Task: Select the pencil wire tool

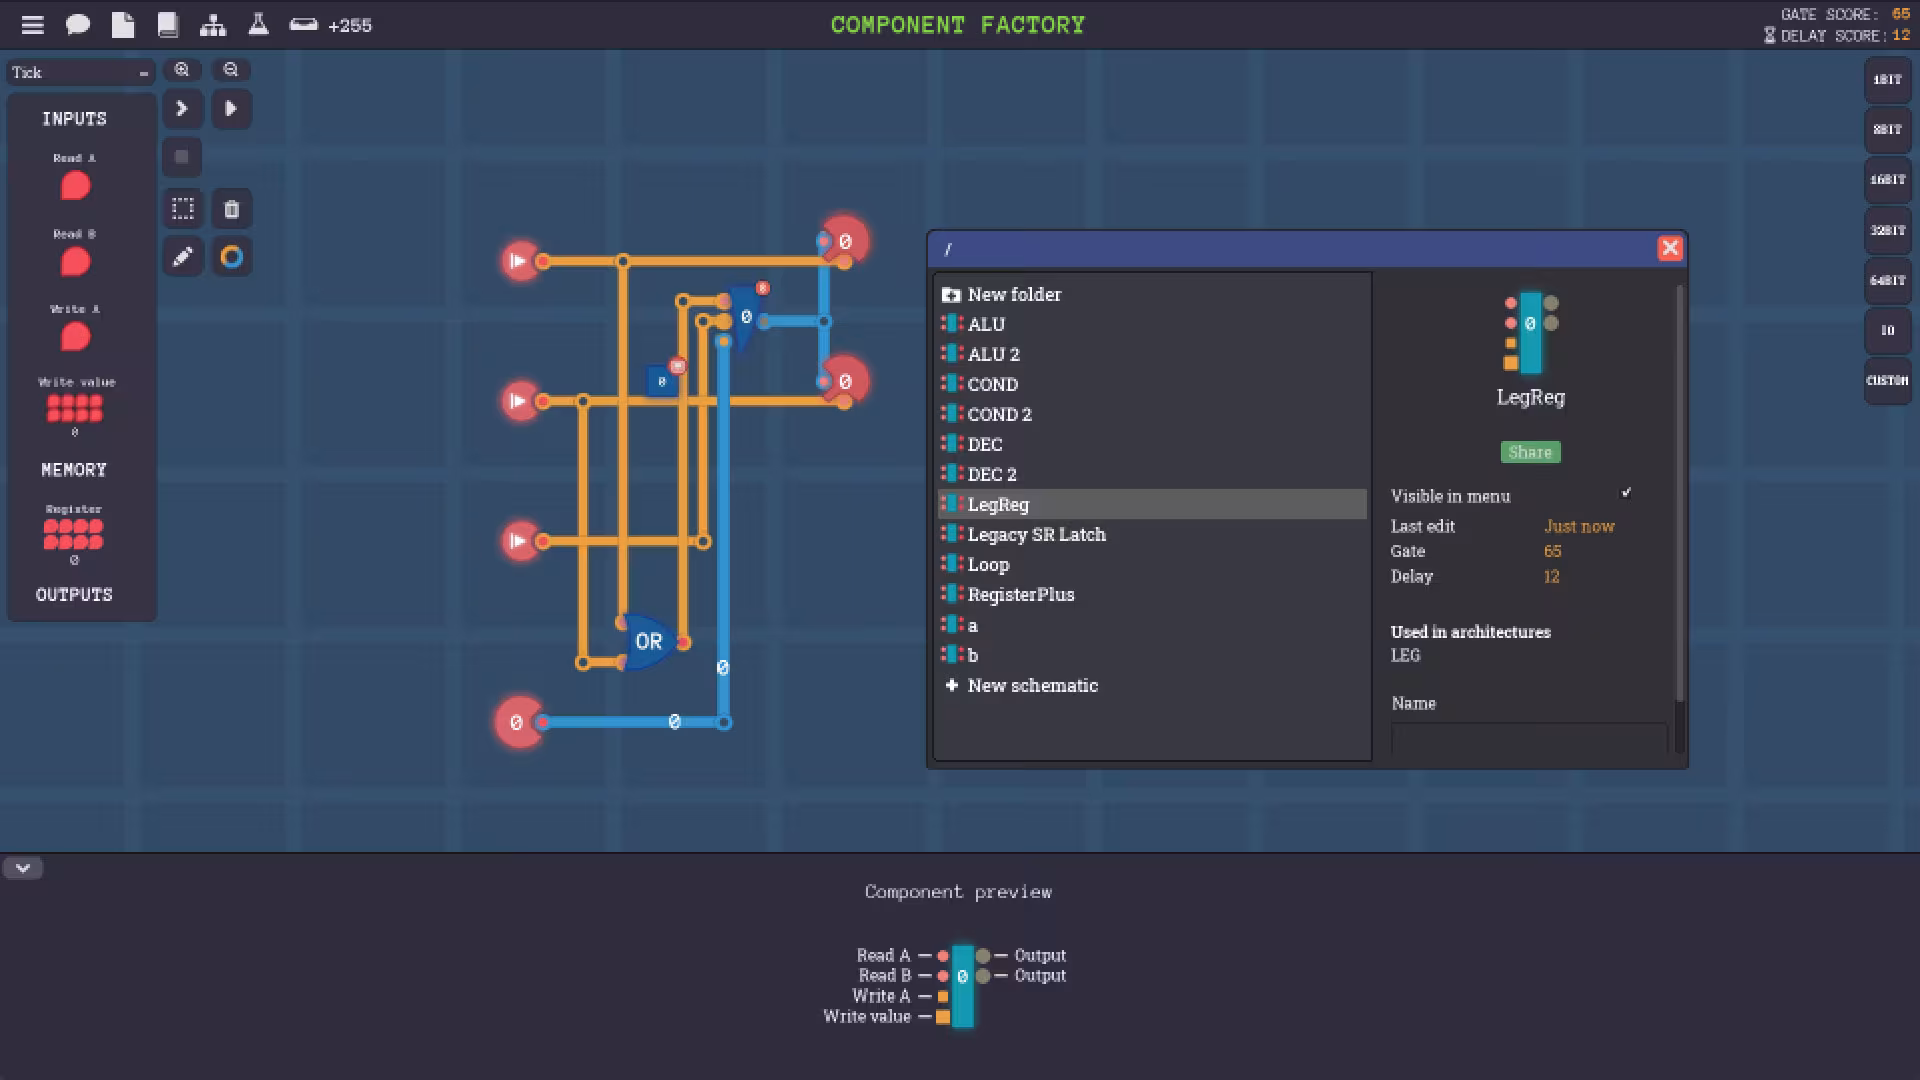Action: click(x=183, y=257)
